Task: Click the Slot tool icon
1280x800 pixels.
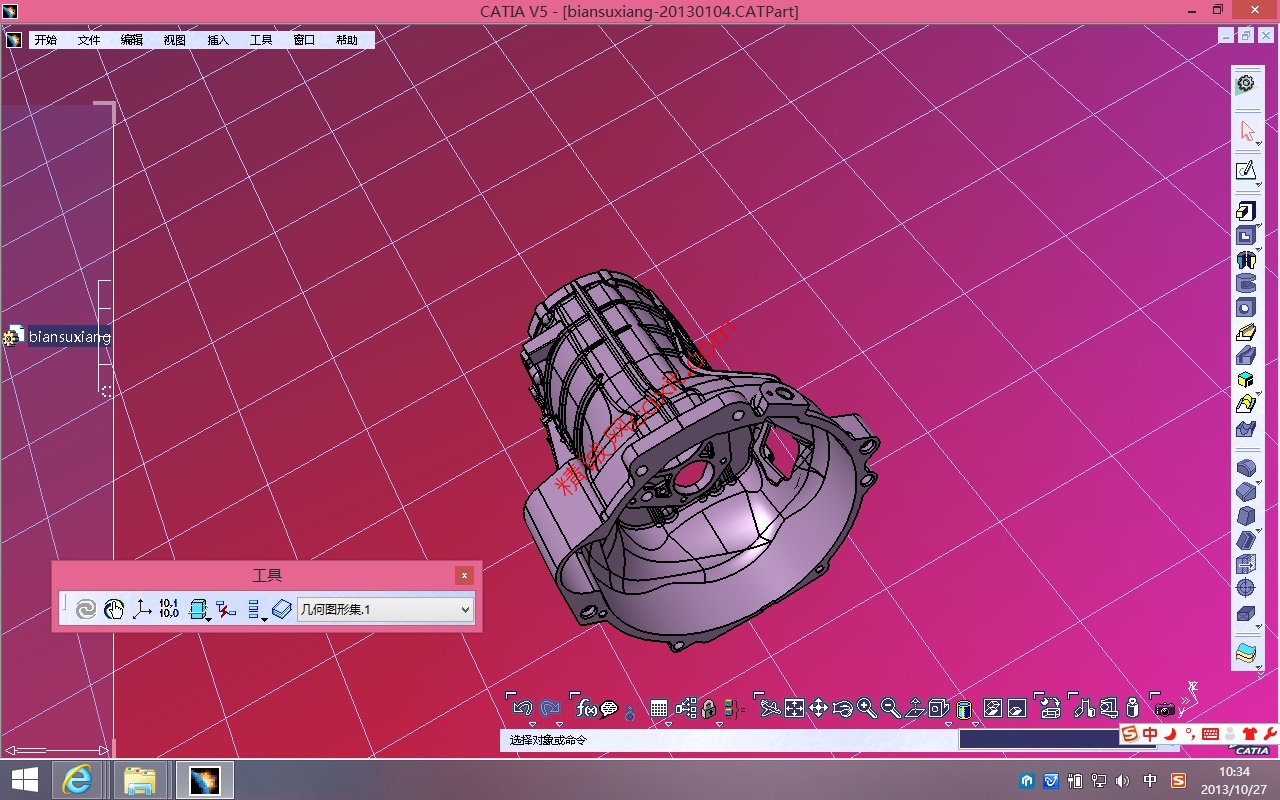Action: click(x=1246, y=356)
